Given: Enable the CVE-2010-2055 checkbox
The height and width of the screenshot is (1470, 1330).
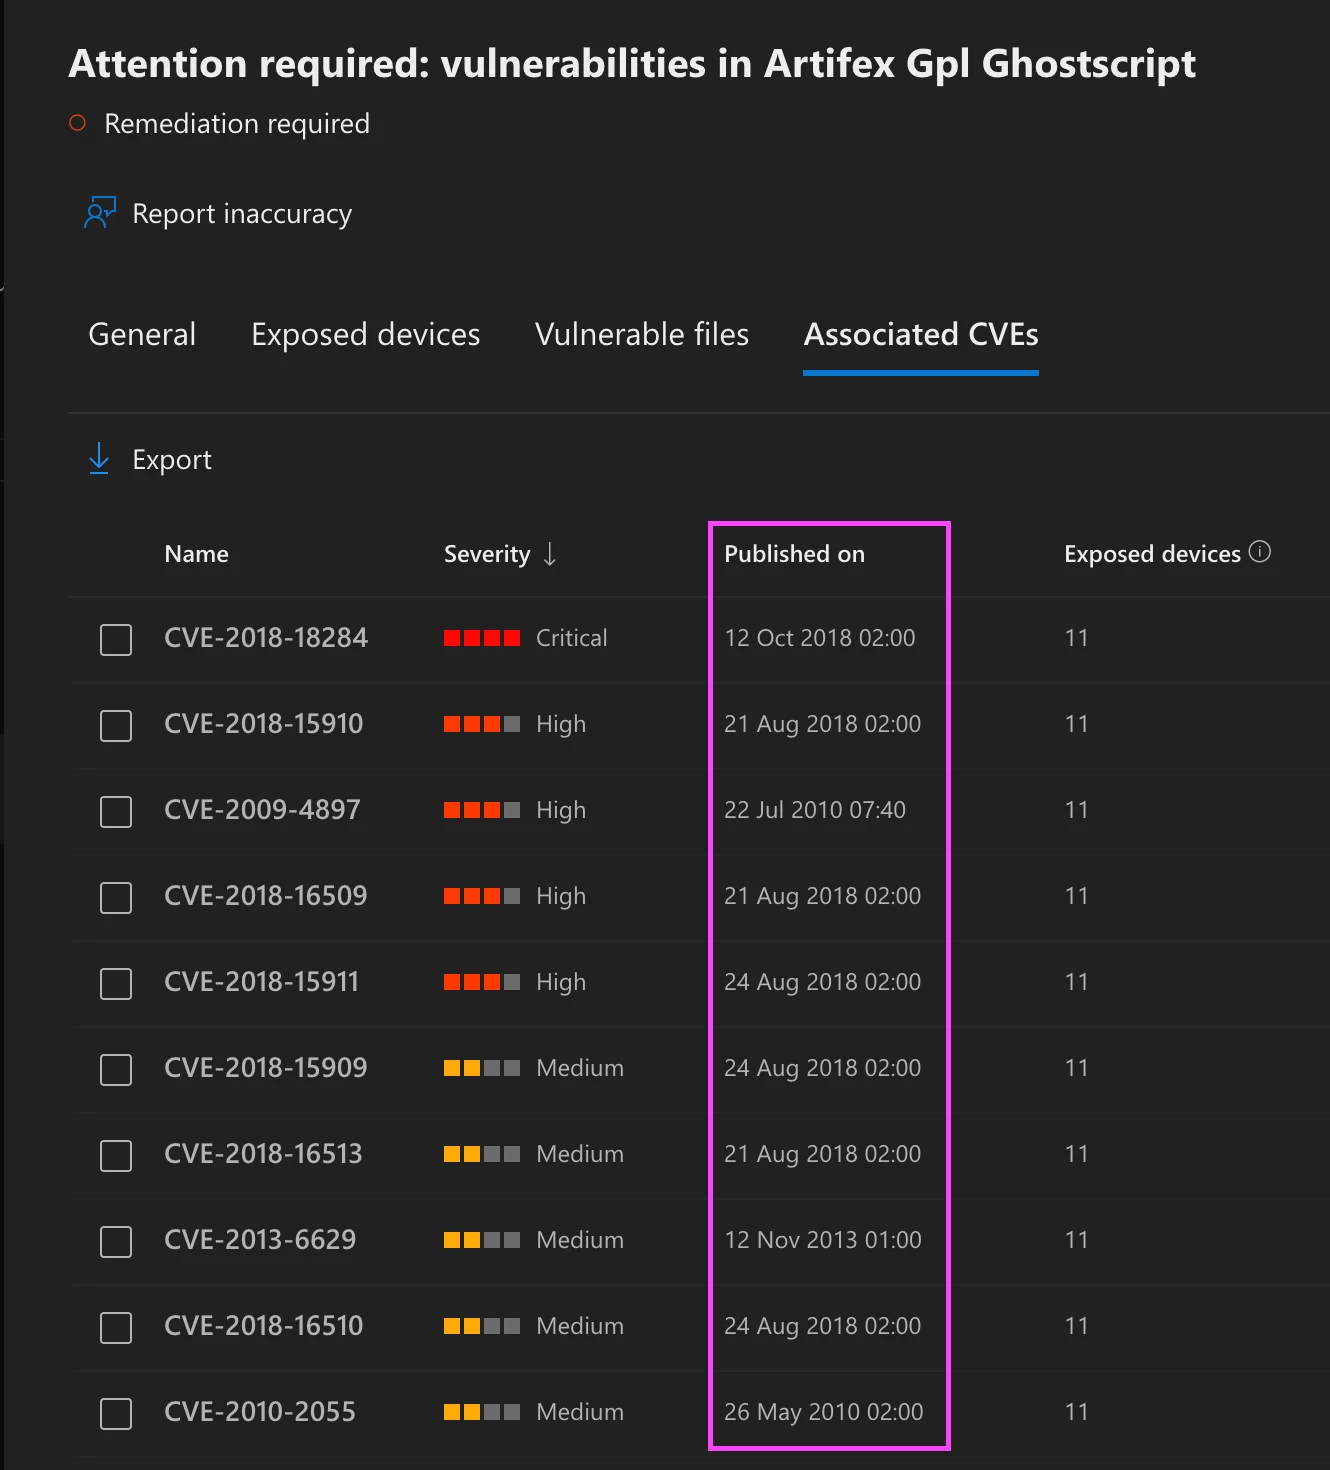Looking at the screenshot, I should tap(116, 1413).
